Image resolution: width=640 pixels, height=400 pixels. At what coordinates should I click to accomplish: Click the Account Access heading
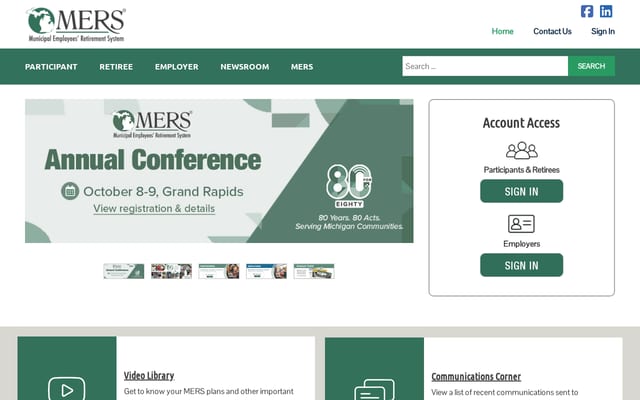[521, 123]
